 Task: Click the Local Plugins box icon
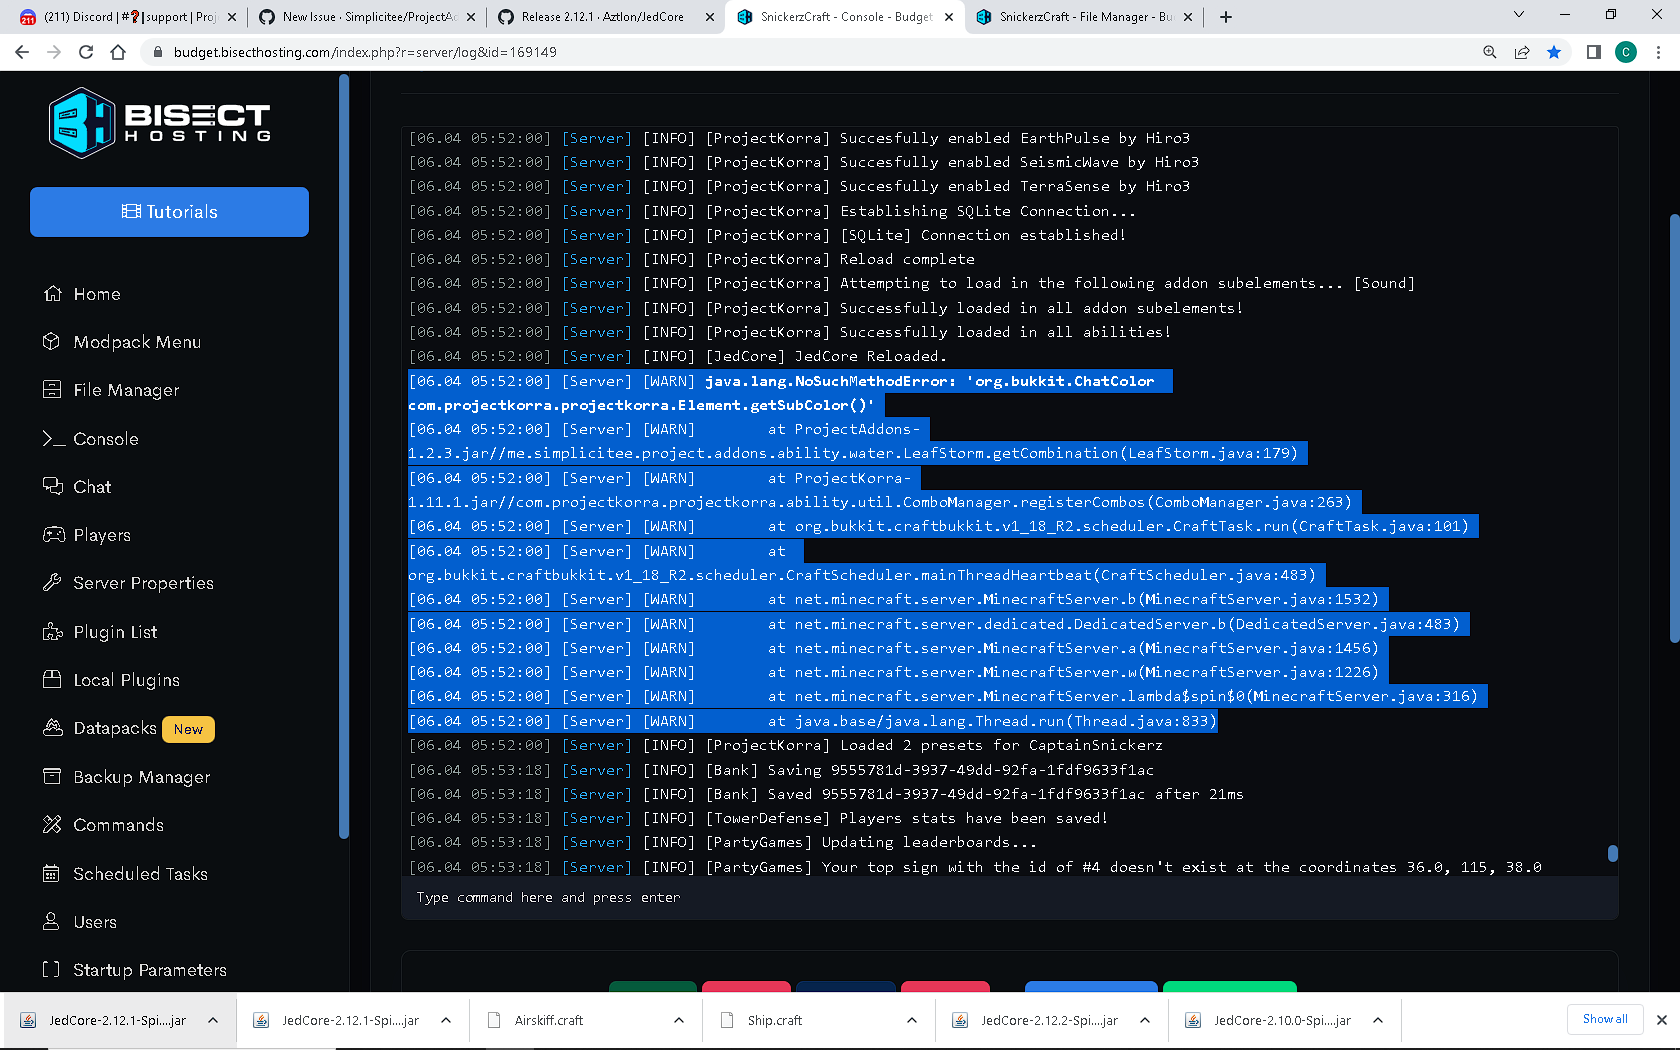52,679
